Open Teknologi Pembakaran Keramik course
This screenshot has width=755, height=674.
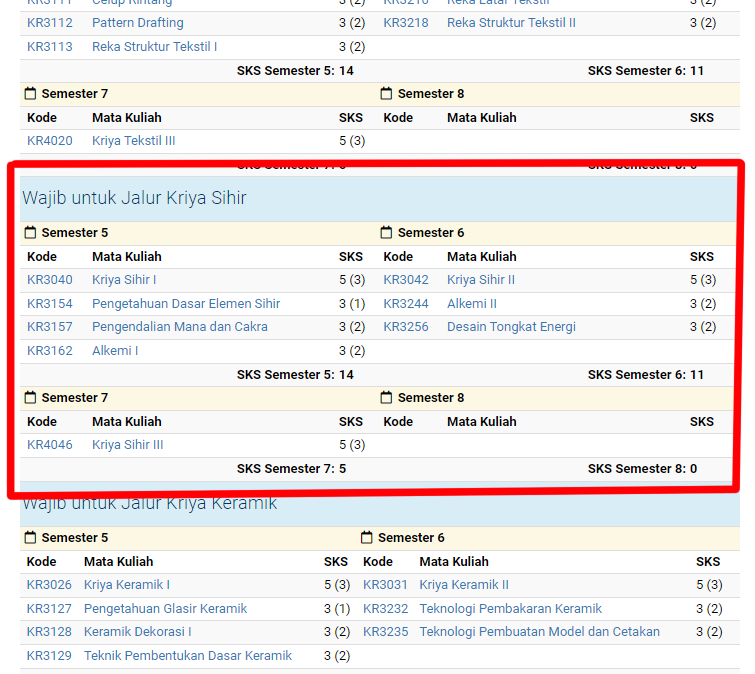click(x=510, y=609)
